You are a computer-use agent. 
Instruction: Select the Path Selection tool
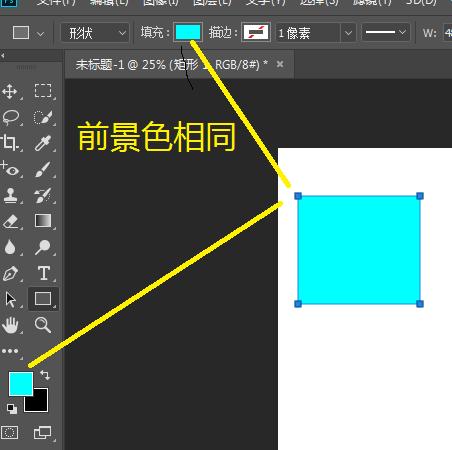click(x=10, y=299)
